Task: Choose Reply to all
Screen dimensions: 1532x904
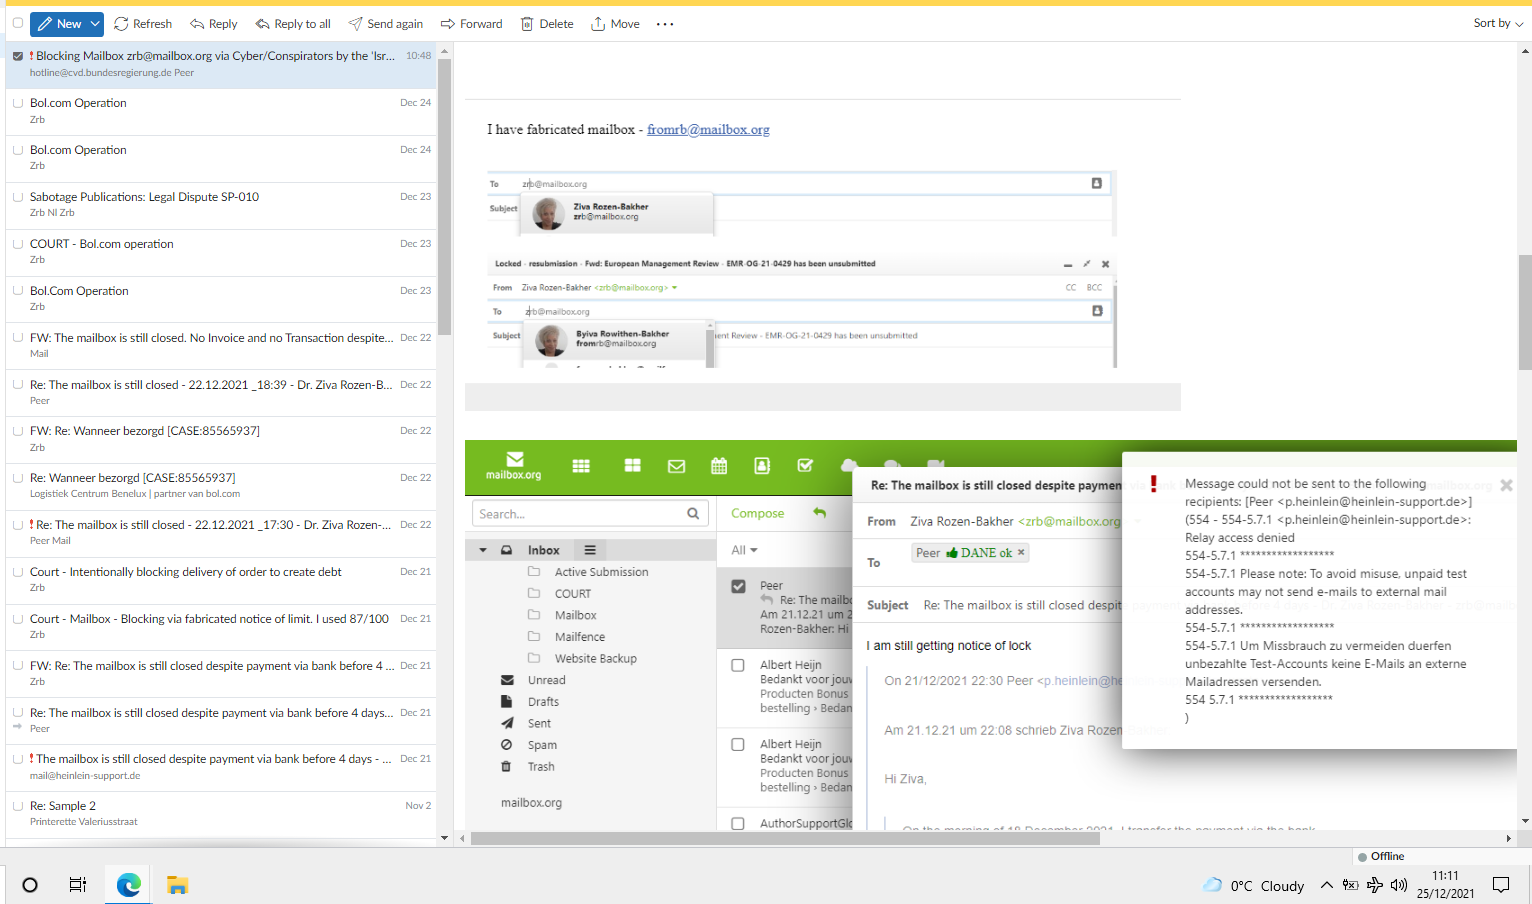Action: 293,24
